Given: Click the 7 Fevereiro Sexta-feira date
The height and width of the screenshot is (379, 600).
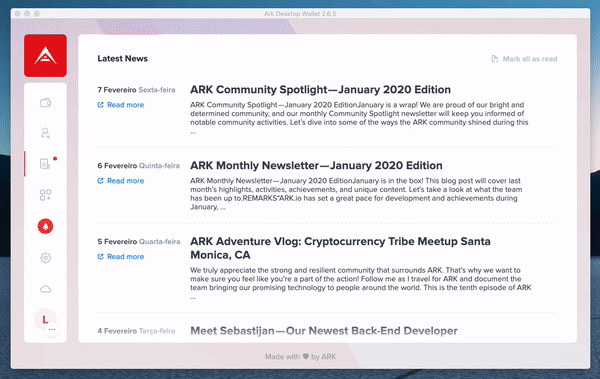Looking at the screenshot, I should click(136, 90).
